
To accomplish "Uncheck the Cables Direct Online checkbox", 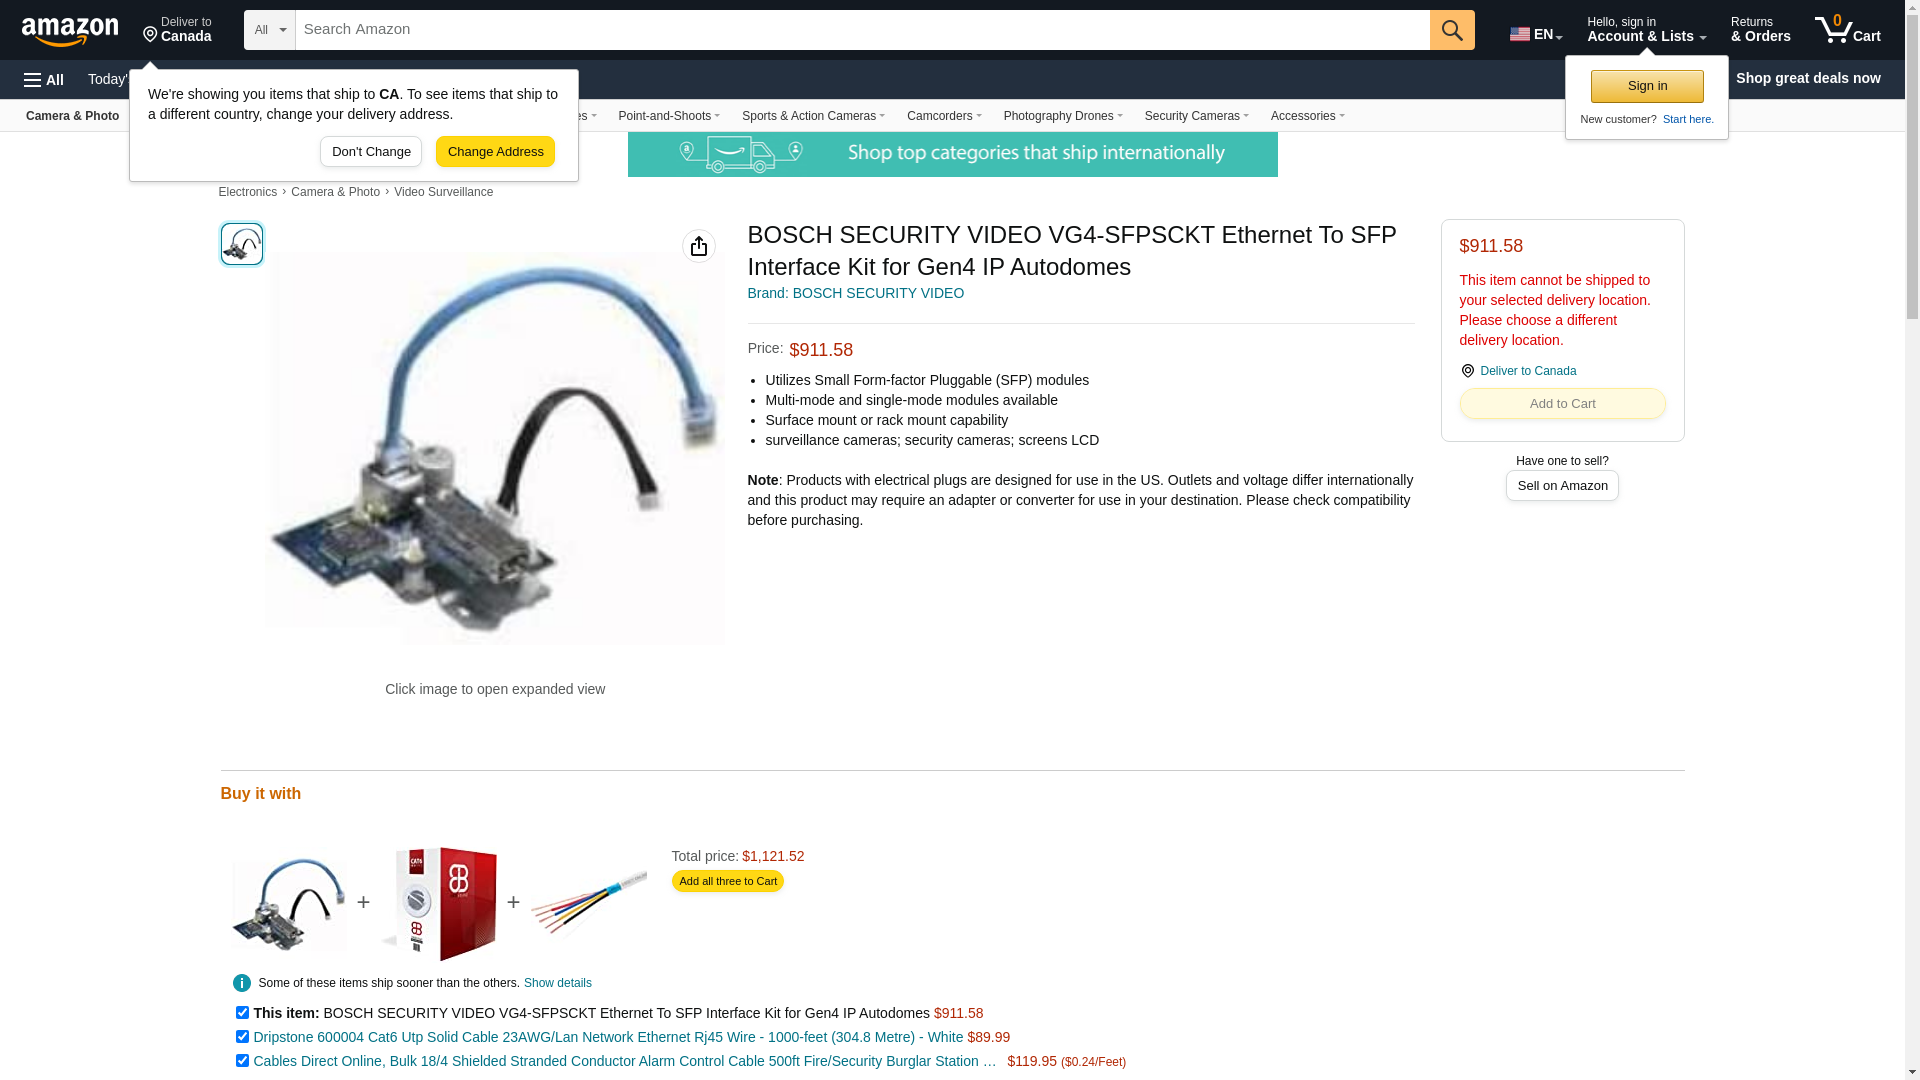I will (242, 1061).
